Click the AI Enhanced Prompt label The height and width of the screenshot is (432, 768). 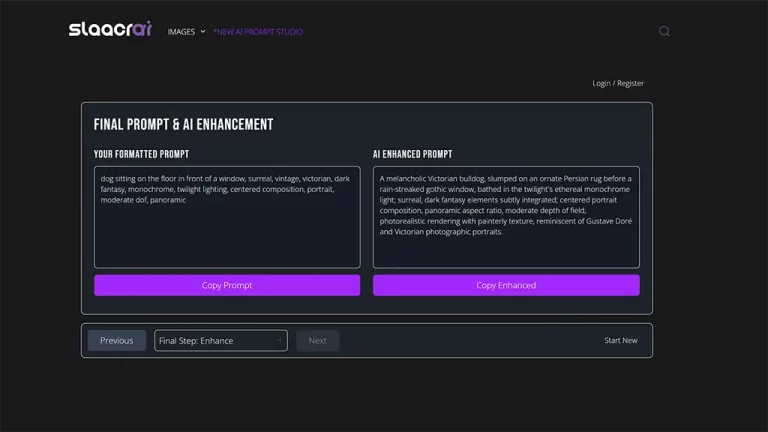[412, 154]
